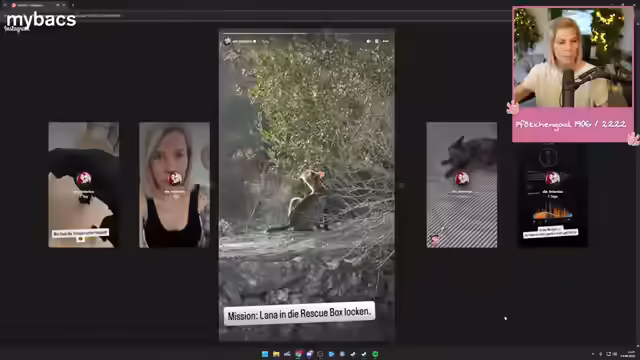Open the story thumbnail with the black cat on sofa
This screenshot has width=640, height=360.
click(x=84, y=184)
